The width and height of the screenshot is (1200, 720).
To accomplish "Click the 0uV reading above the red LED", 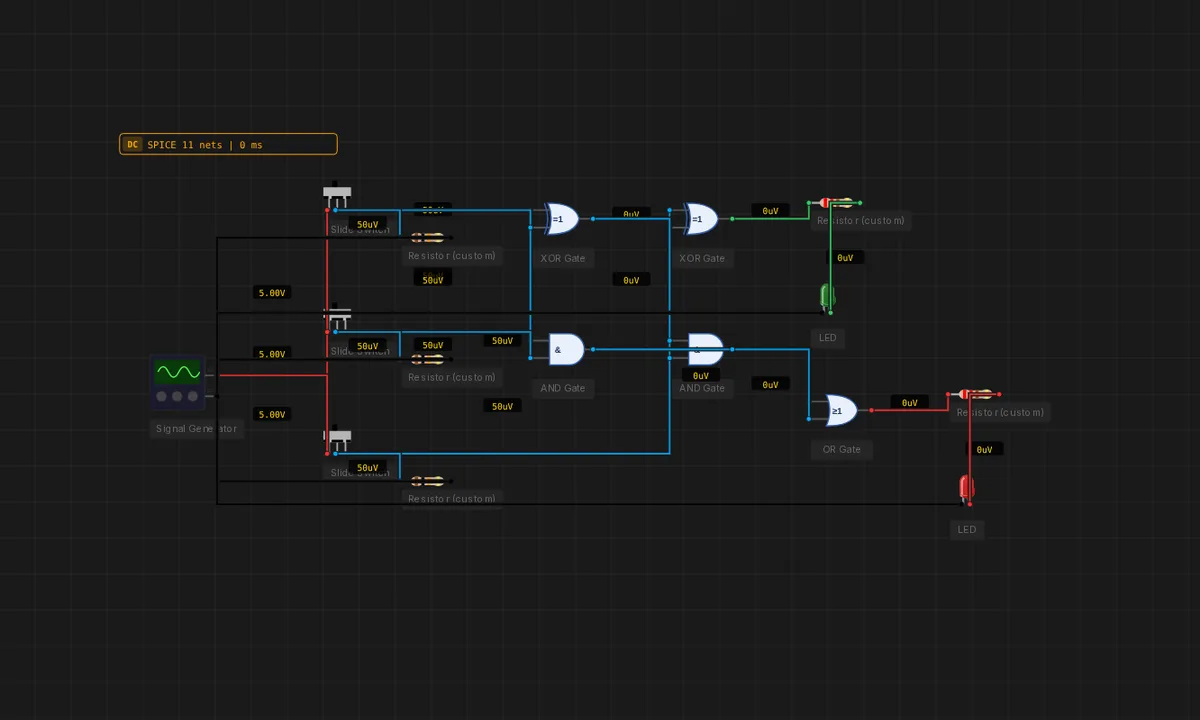I will coord(984,450).
